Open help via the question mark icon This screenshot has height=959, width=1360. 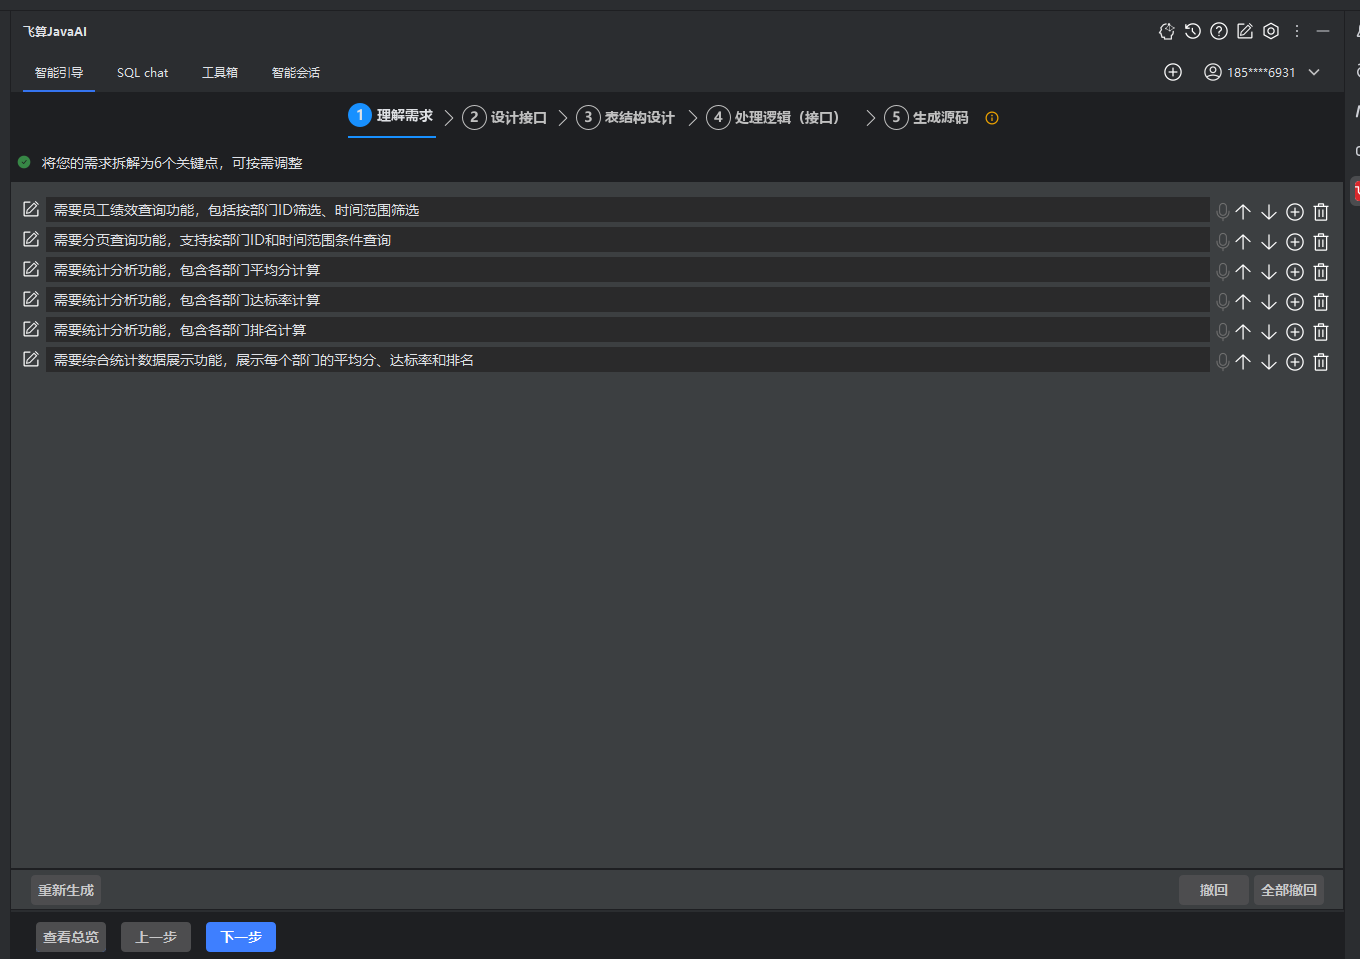tap(1219, 31)
